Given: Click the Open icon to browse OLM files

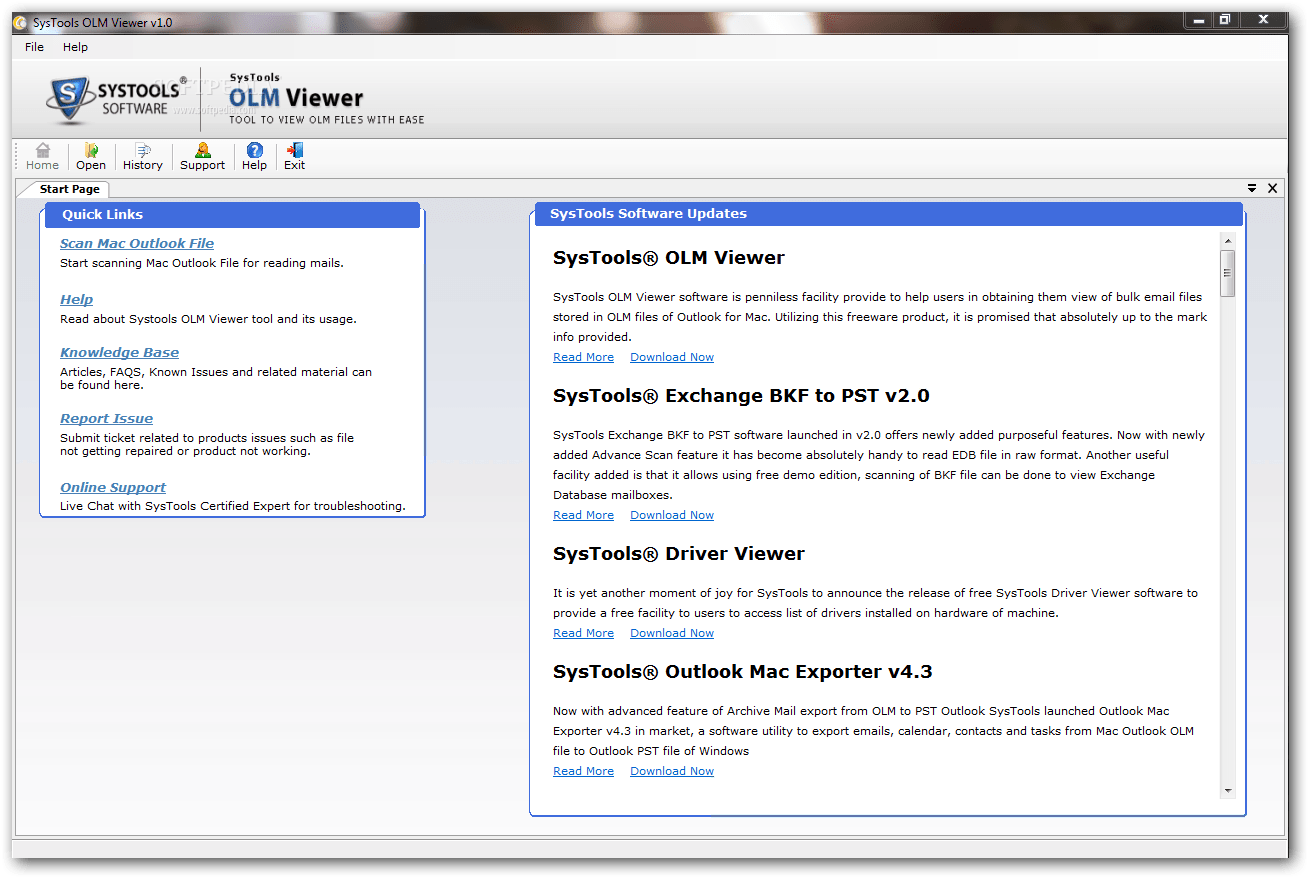Looking at the screenshot, I should pos(90,156).
